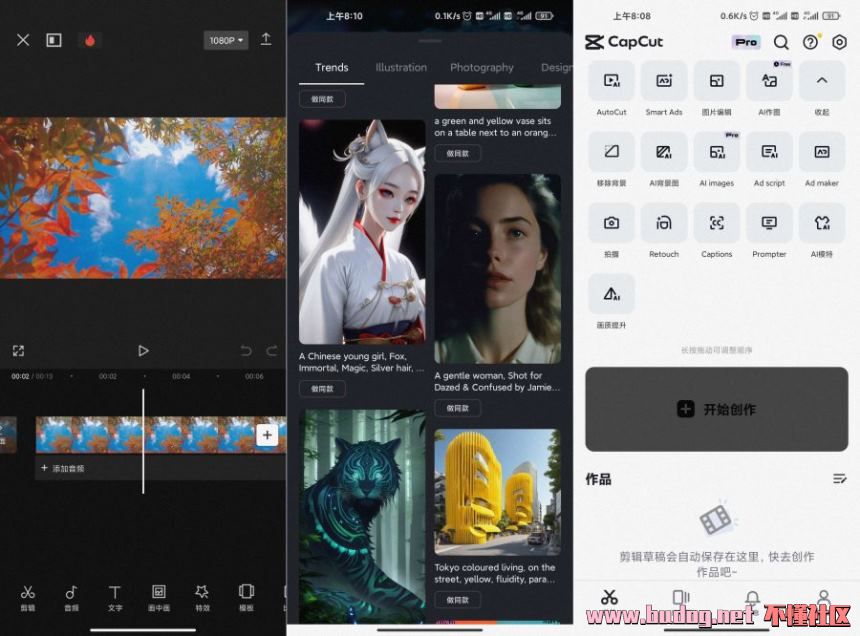Open the yellow Tokyo building thumbnail
This screenshot has width=860, height=636.
pos(497,492)
